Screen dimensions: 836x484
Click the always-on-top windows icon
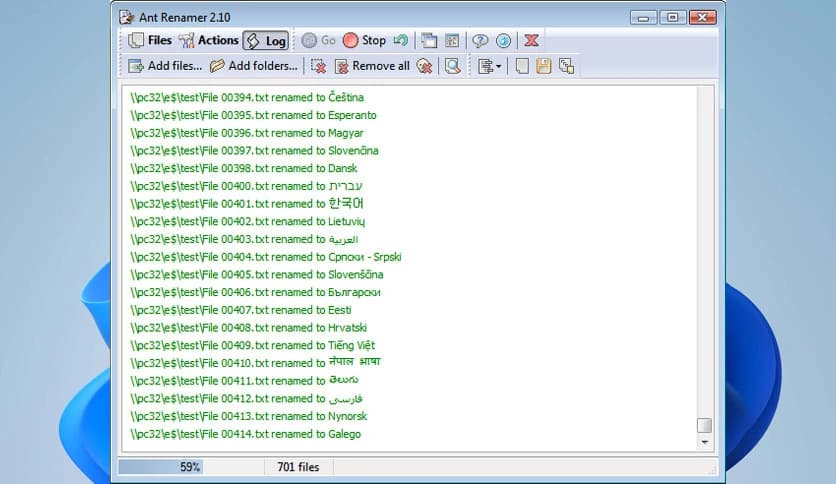tap(429, 41)
